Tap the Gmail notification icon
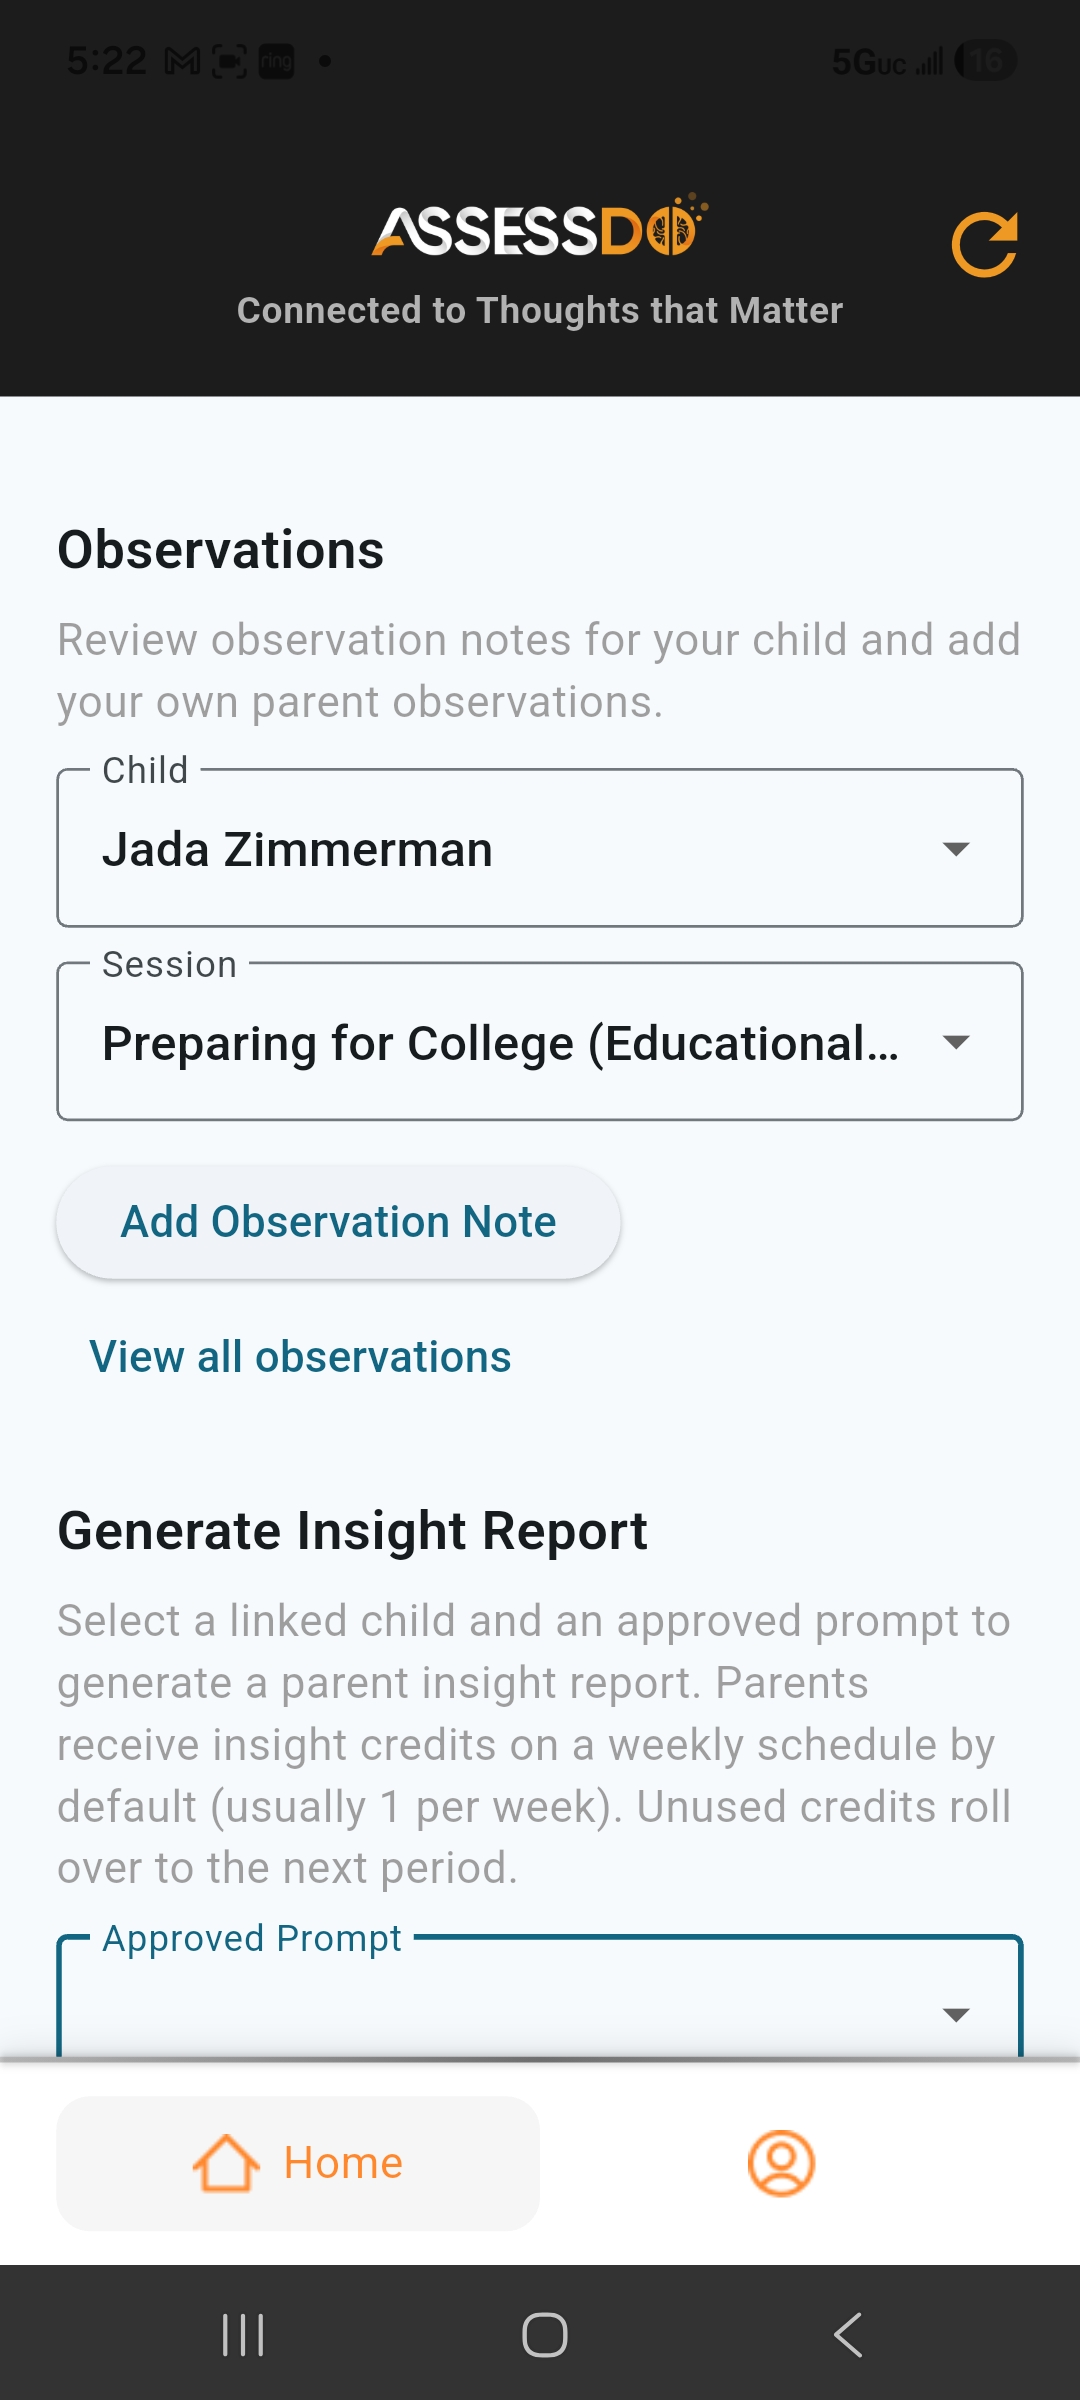 click(x=182, y=62)
